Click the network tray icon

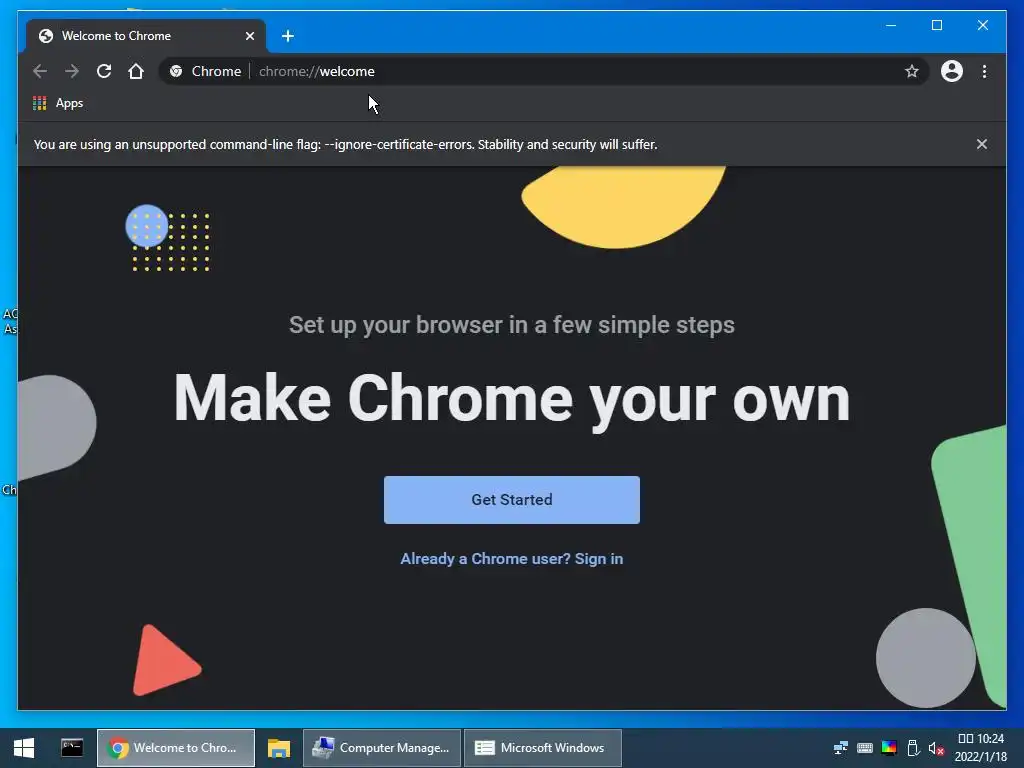click(841, 748)
